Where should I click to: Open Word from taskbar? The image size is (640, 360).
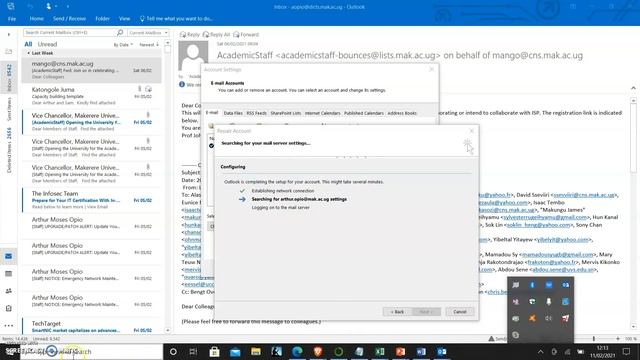click(x=421, y=351)
